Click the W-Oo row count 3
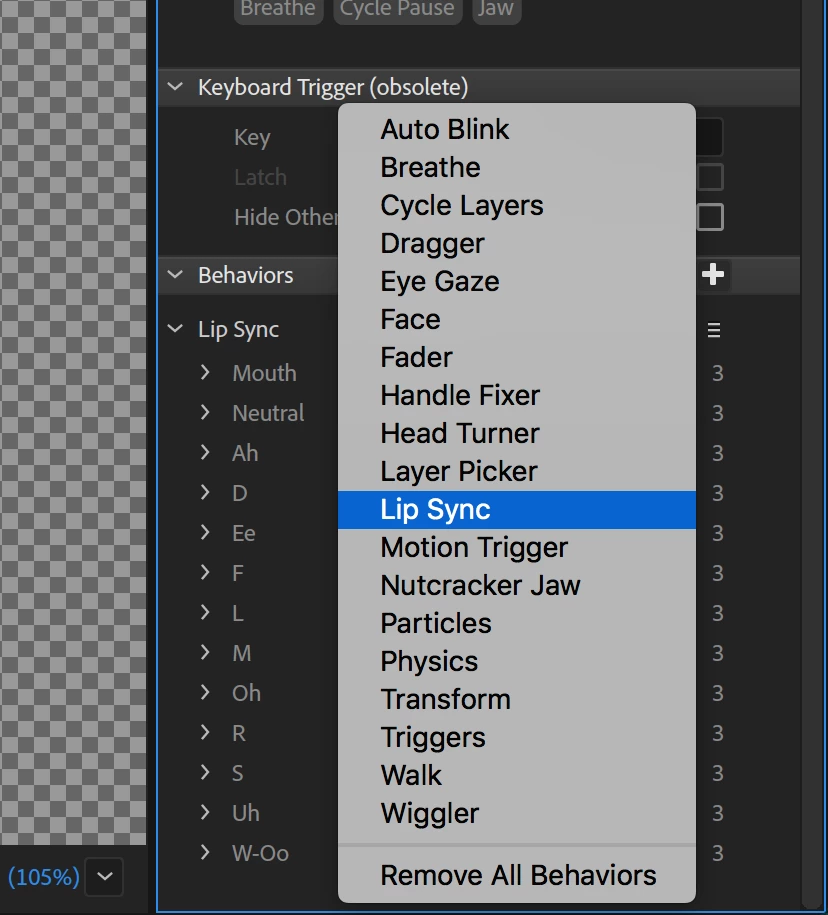 718,853
